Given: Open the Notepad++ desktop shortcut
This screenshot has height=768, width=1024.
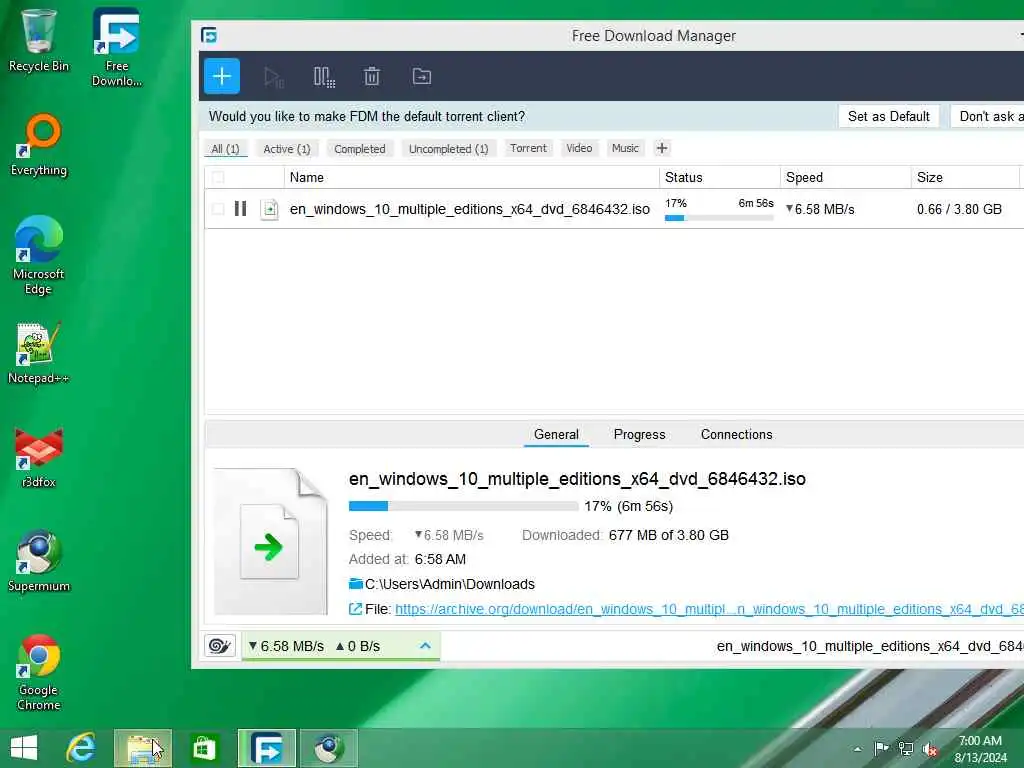Looking at the screenshot, I should pos(39,353).
